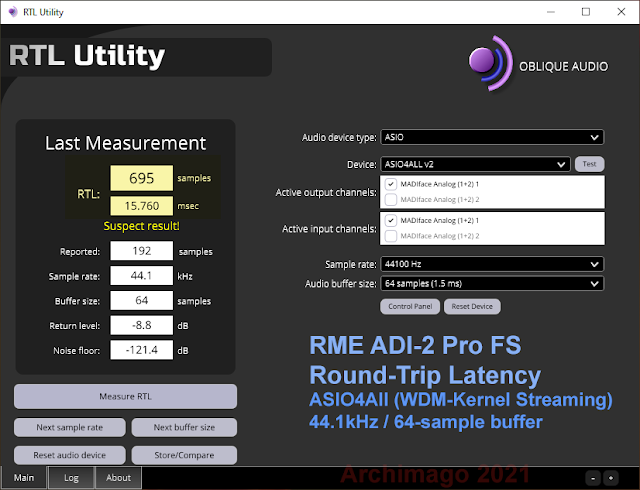
Task: Open the Device dropdown showing ASIO4ALL v2
Action: (475, 164)
